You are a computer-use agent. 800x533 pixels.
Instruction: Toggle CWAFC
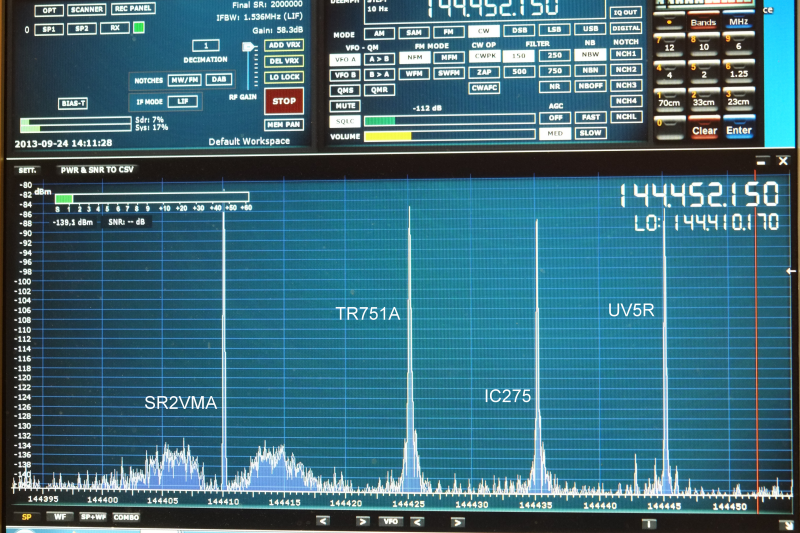pos(484,88)
